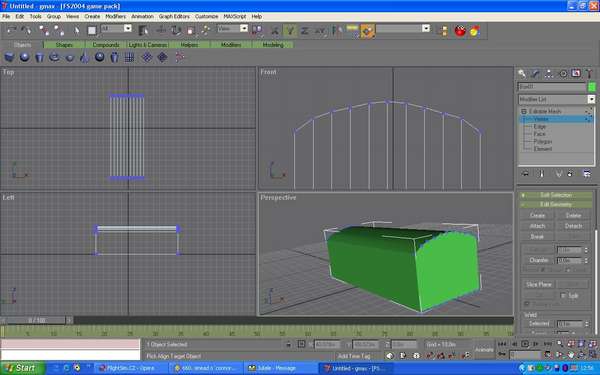Expand the Soft Selection rollout
This screenshot has width=600, height=375.
tap(556, 195)
